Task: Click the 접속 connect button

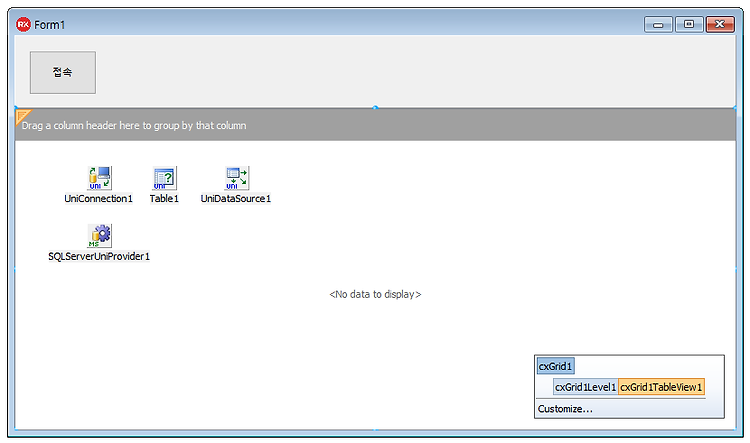Action: (x=63, y=72)
